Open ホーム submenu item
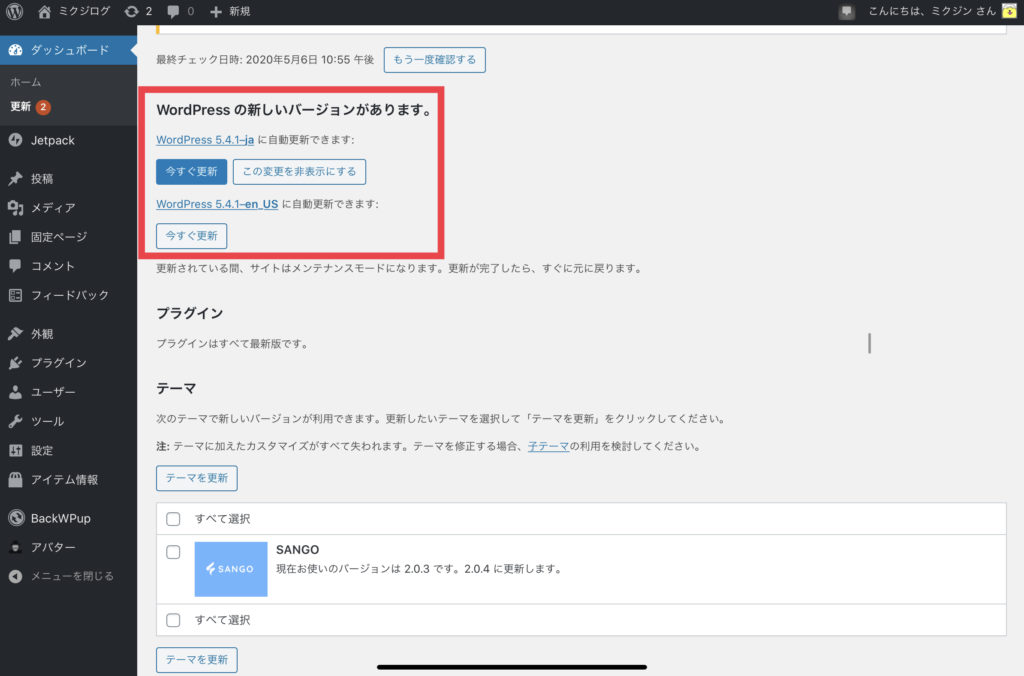The width and height of the screenshot is (1024, 676). (25, 82)
